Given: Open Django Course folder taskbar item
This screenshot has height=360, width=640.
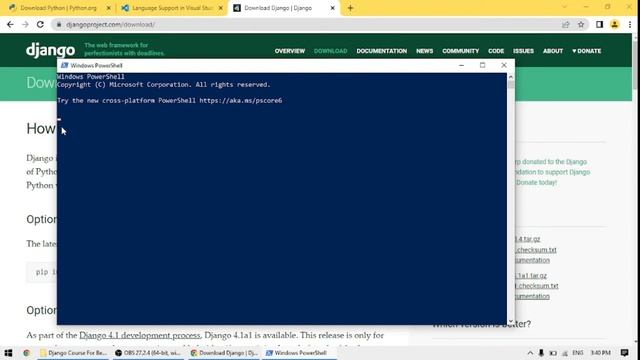Looking at the screenshot, I should pyautogui.click(x=73, y=353).
